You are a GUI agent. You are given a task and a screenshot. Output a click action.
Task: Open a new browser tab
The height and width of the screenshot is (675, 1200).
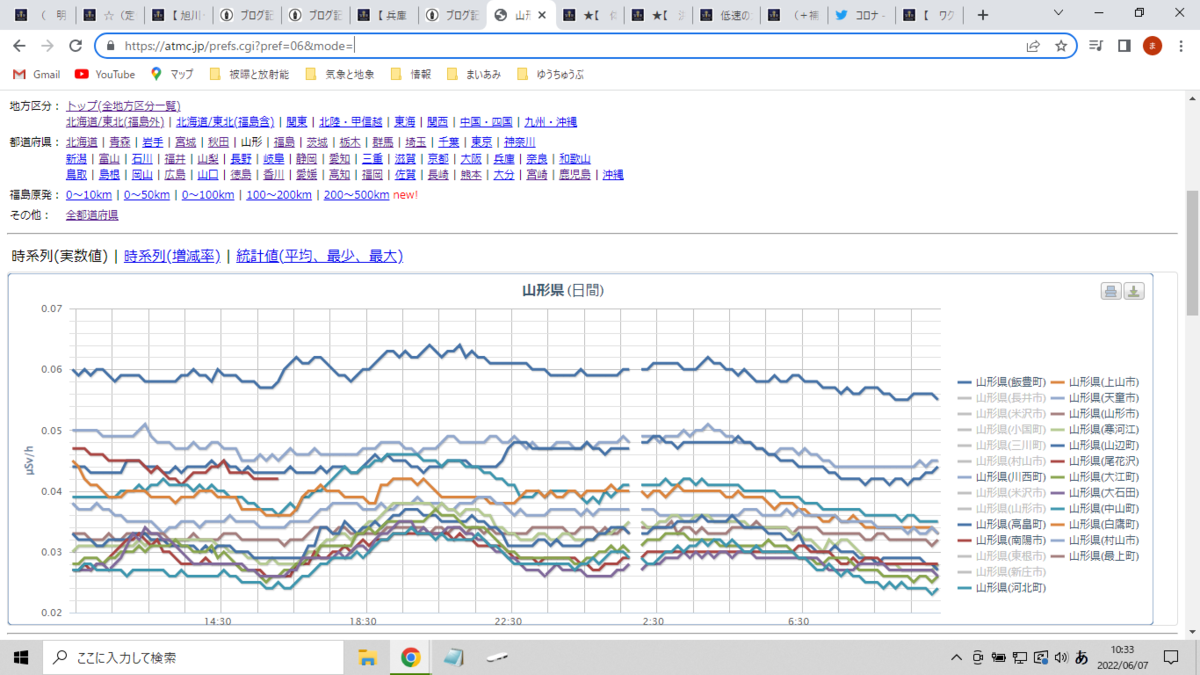(983, 15)
